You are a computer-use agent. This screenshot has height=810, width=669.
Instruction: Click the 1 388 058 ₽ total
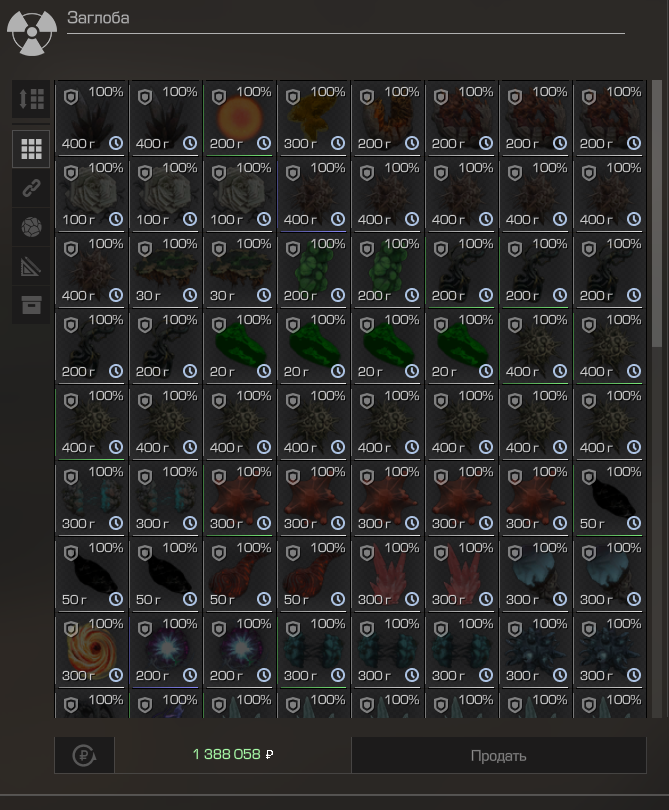point(232,755)
